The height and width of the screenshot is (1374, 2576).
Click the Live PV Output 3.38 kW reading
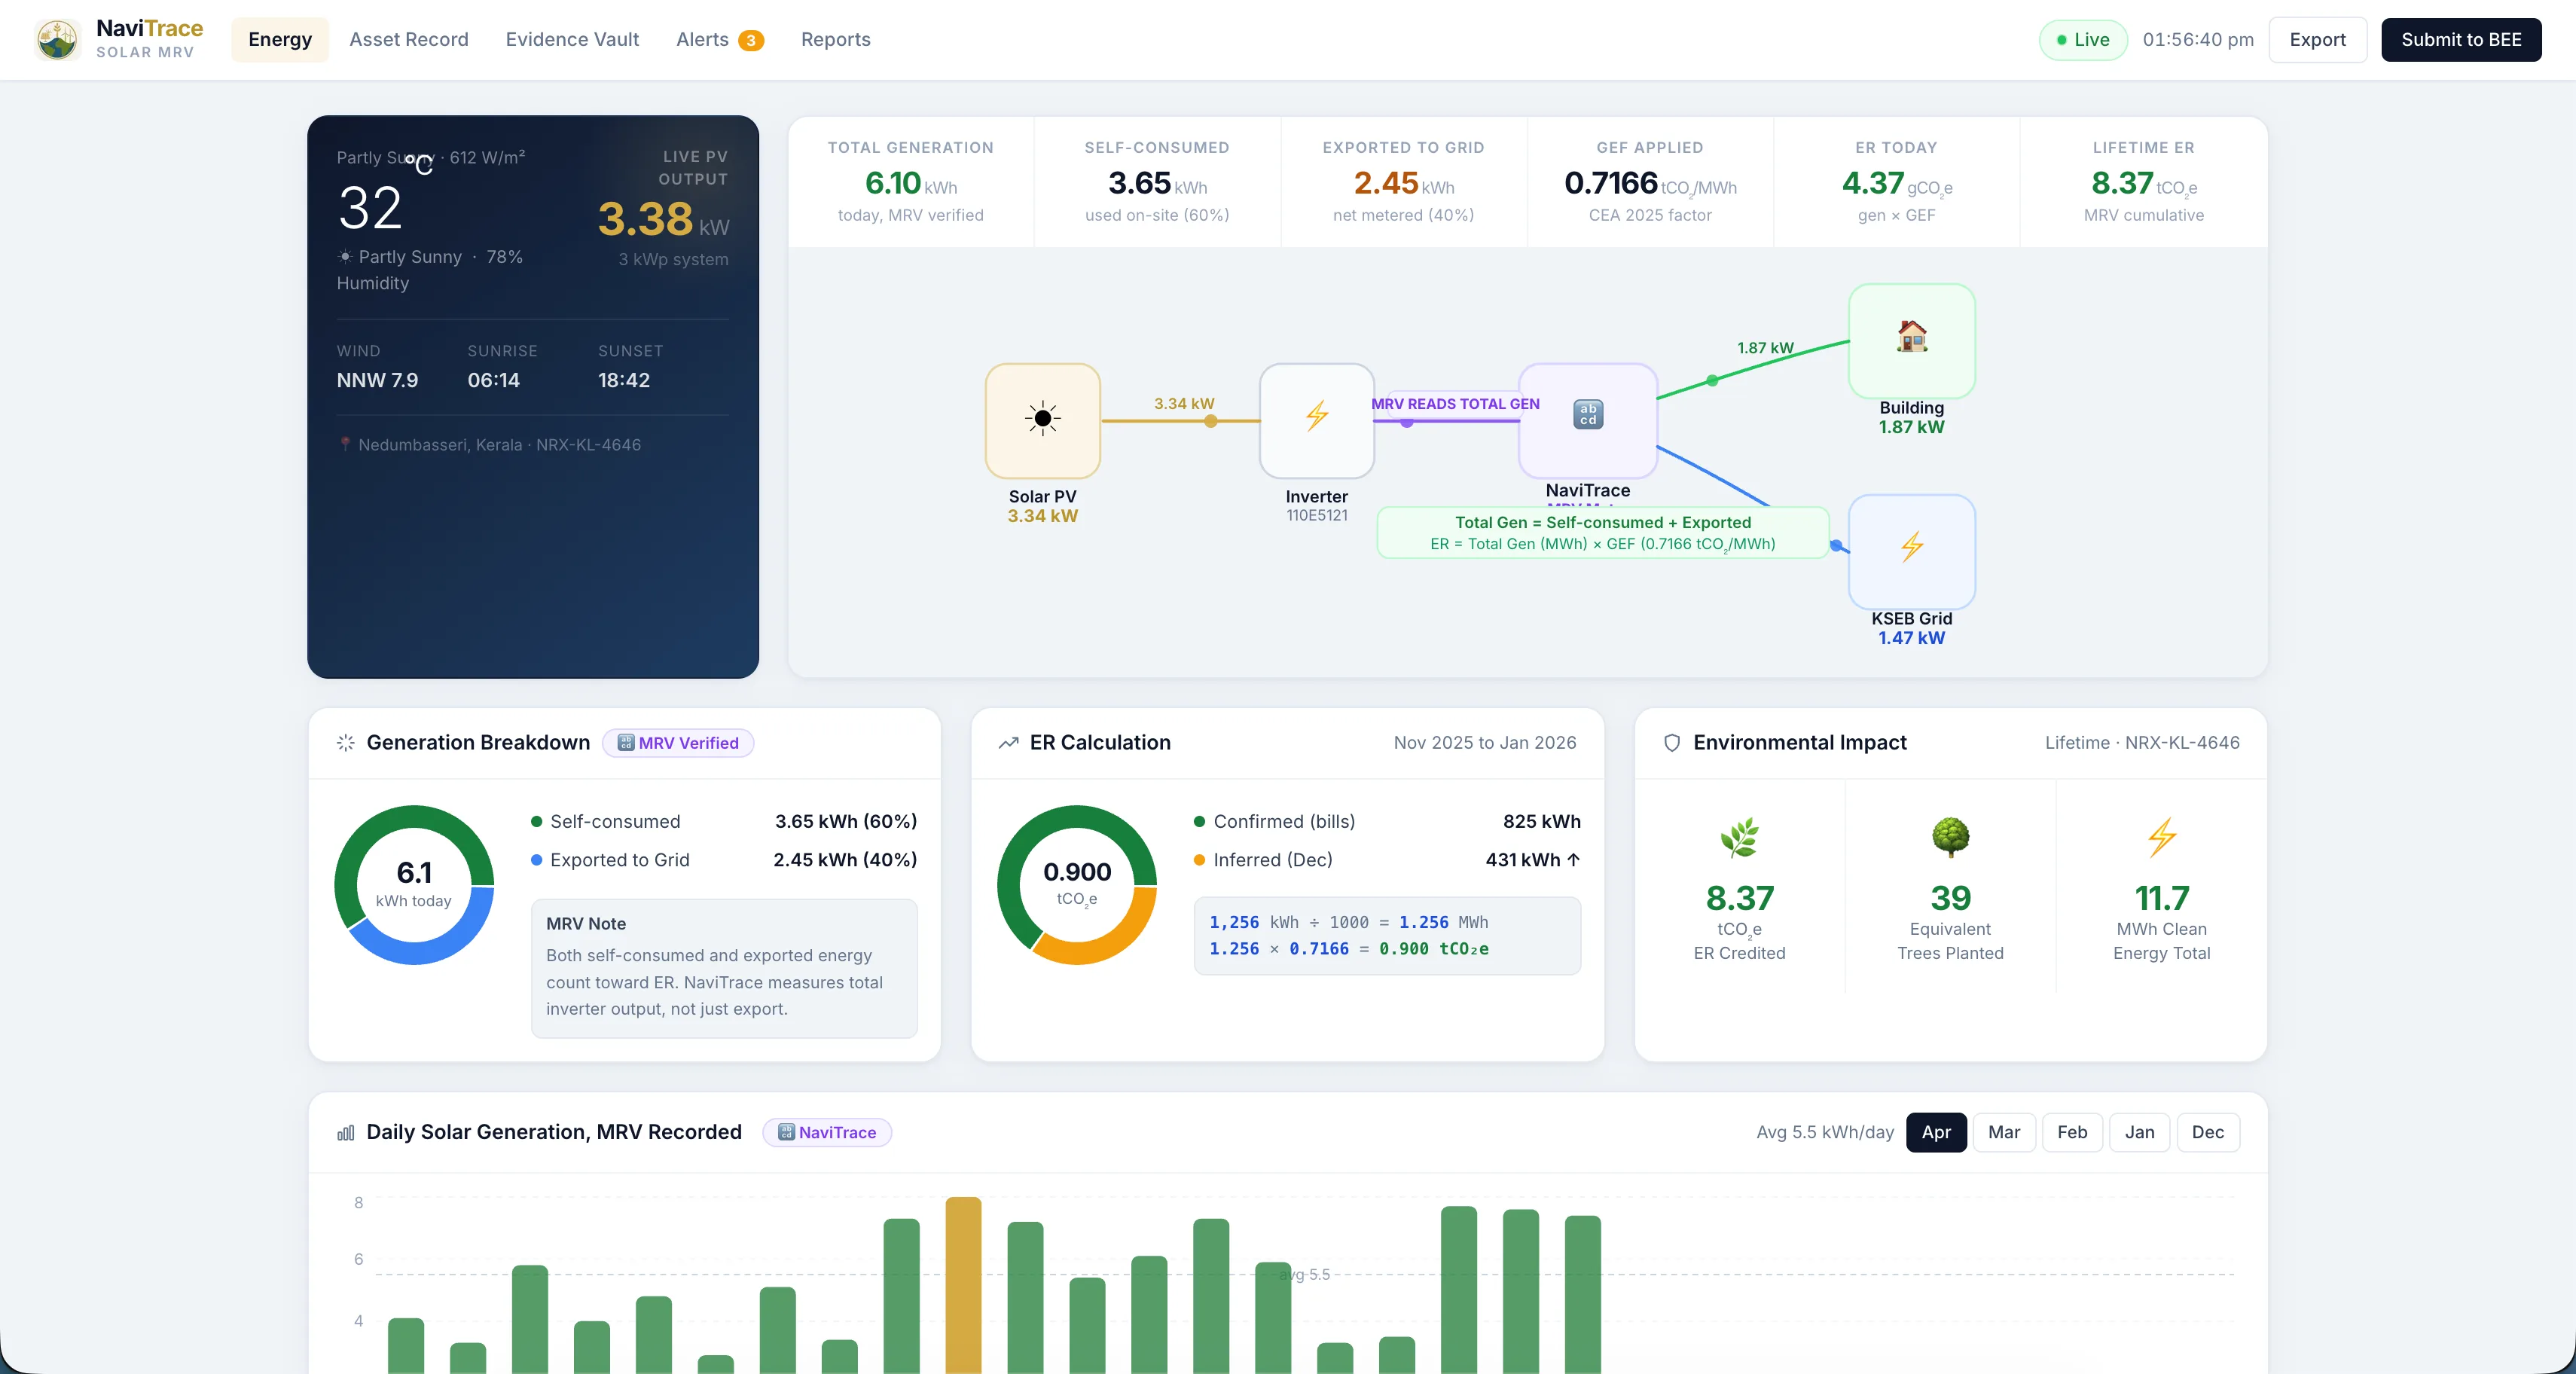pos(663,220)
